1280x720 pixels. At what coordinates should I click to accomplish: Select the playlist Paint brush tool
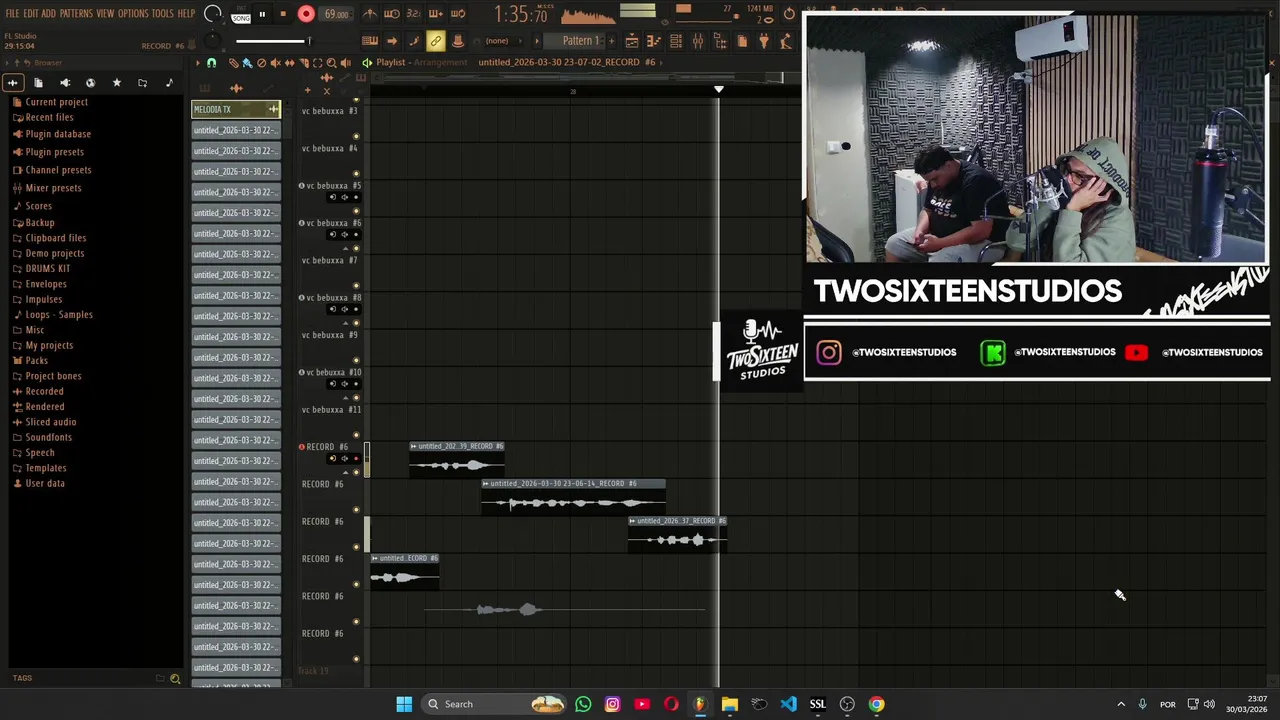pyautogui.click(x=247, y=63)
